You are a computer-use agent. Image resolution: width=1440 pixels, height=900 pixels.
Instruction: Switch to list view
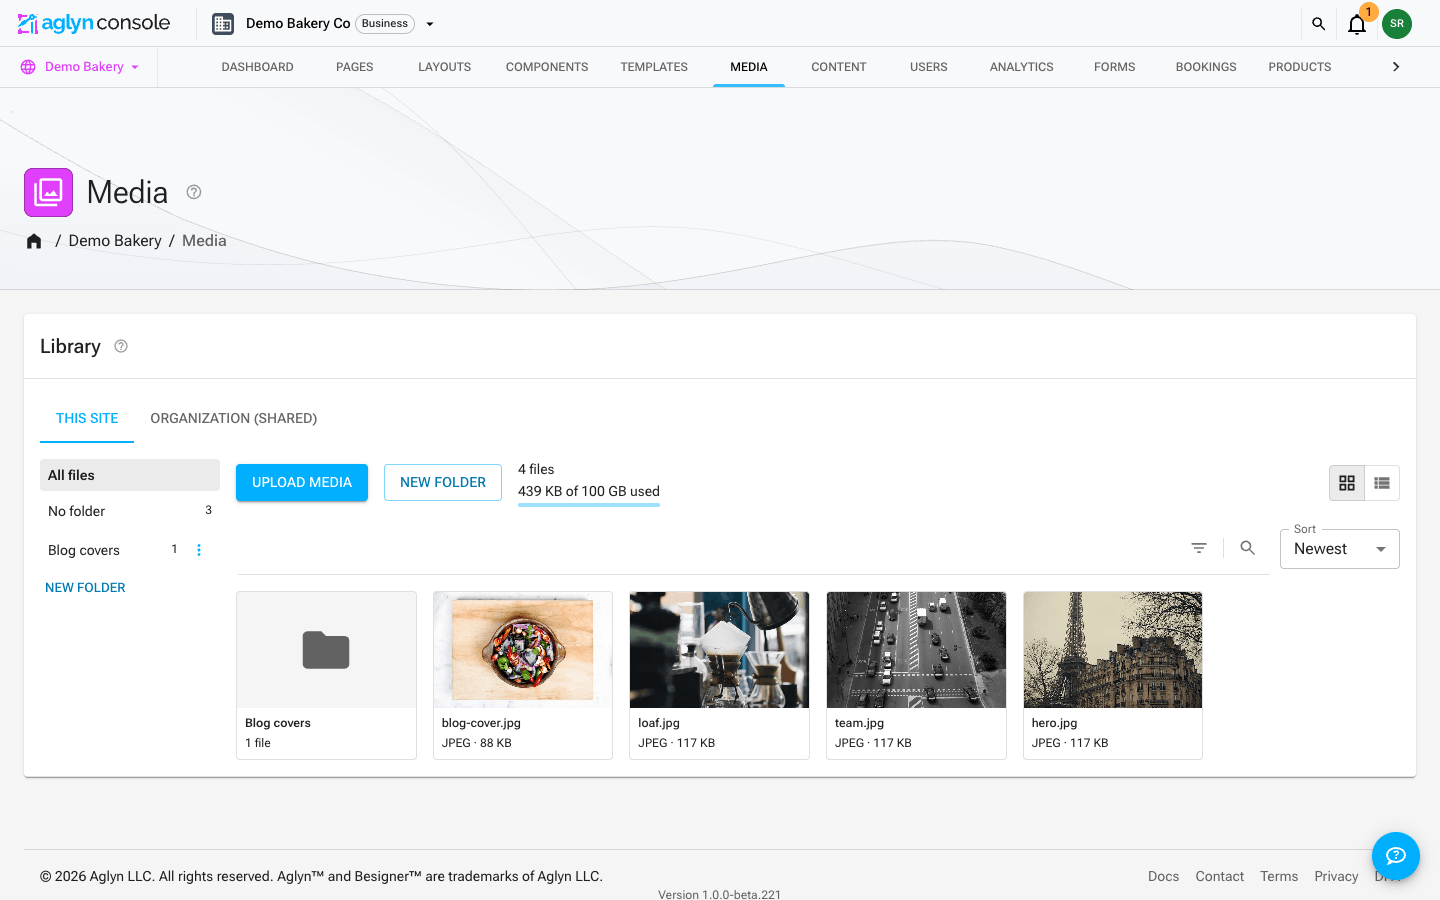(1382, 483)
